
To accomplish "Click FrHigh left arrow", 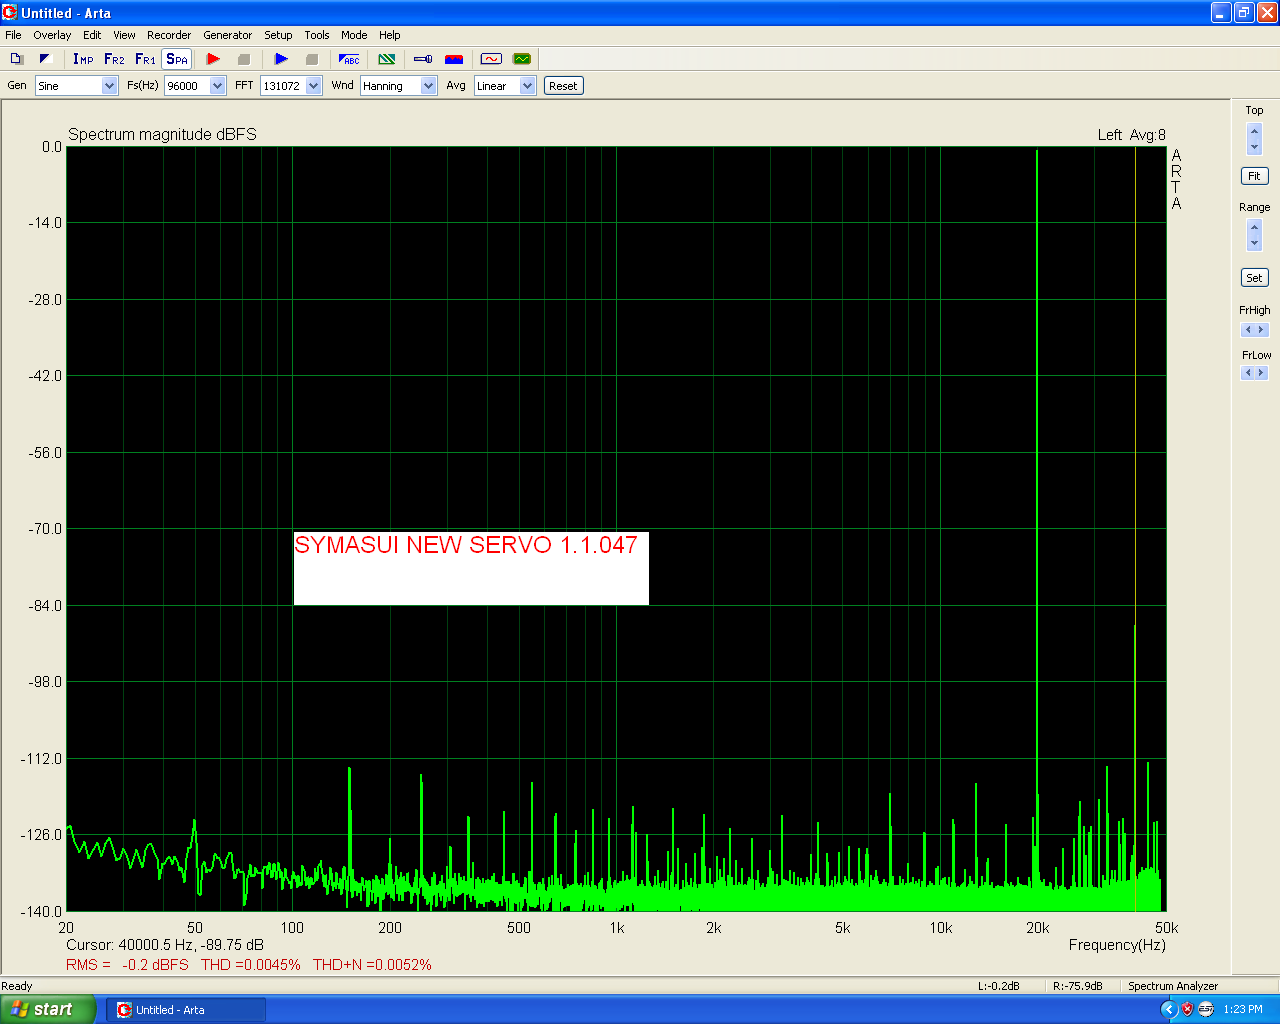I will tap(1248, 330).
